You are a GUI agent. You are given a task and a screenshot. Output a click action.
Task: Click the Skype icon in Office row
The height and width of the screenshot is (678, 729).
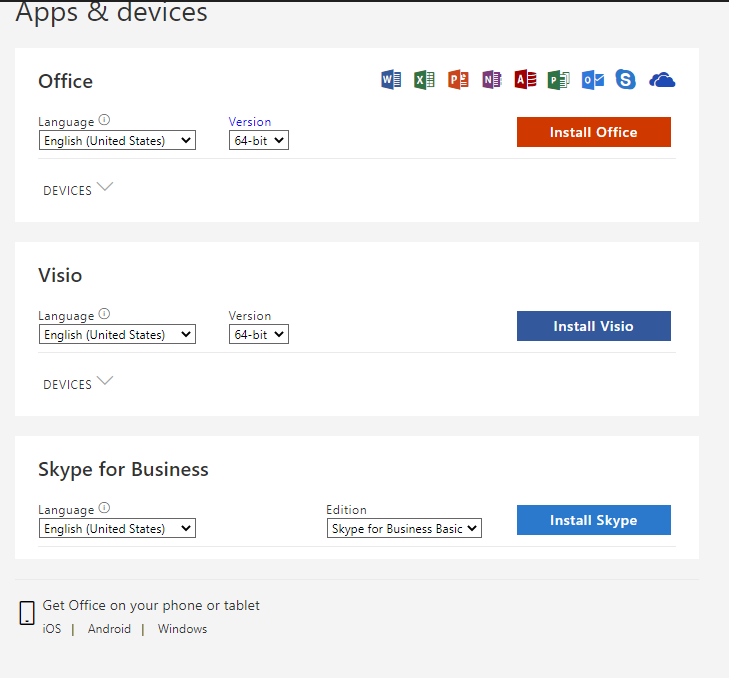625,79
